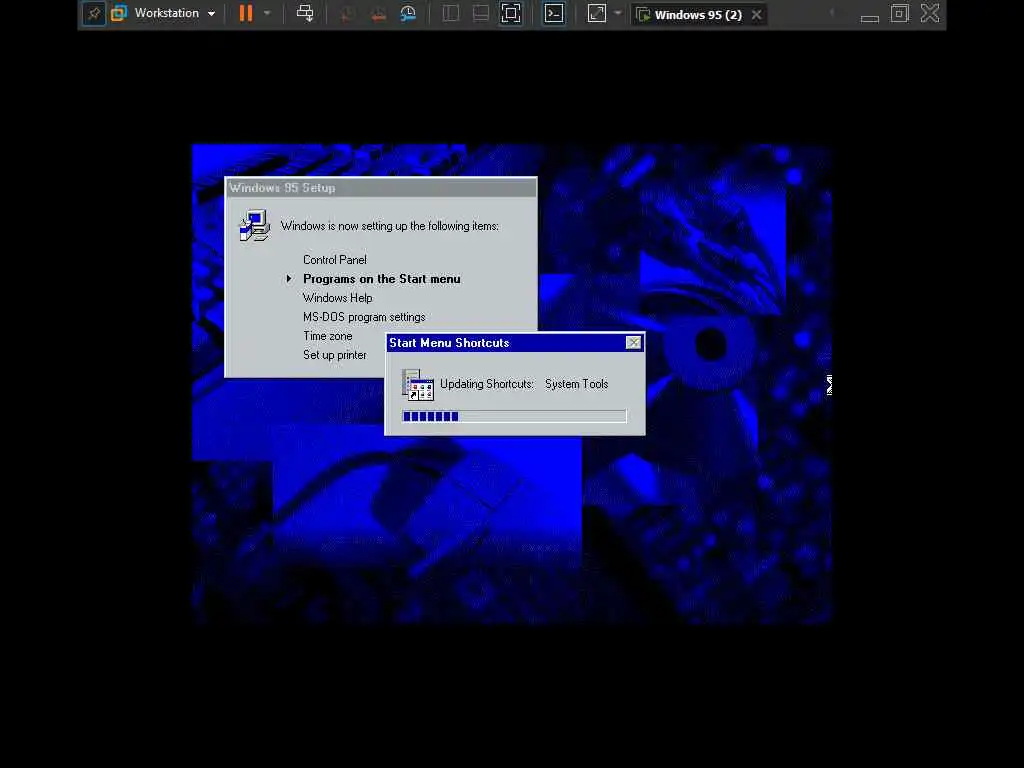Open the console view icon

[x=554, y=14]
